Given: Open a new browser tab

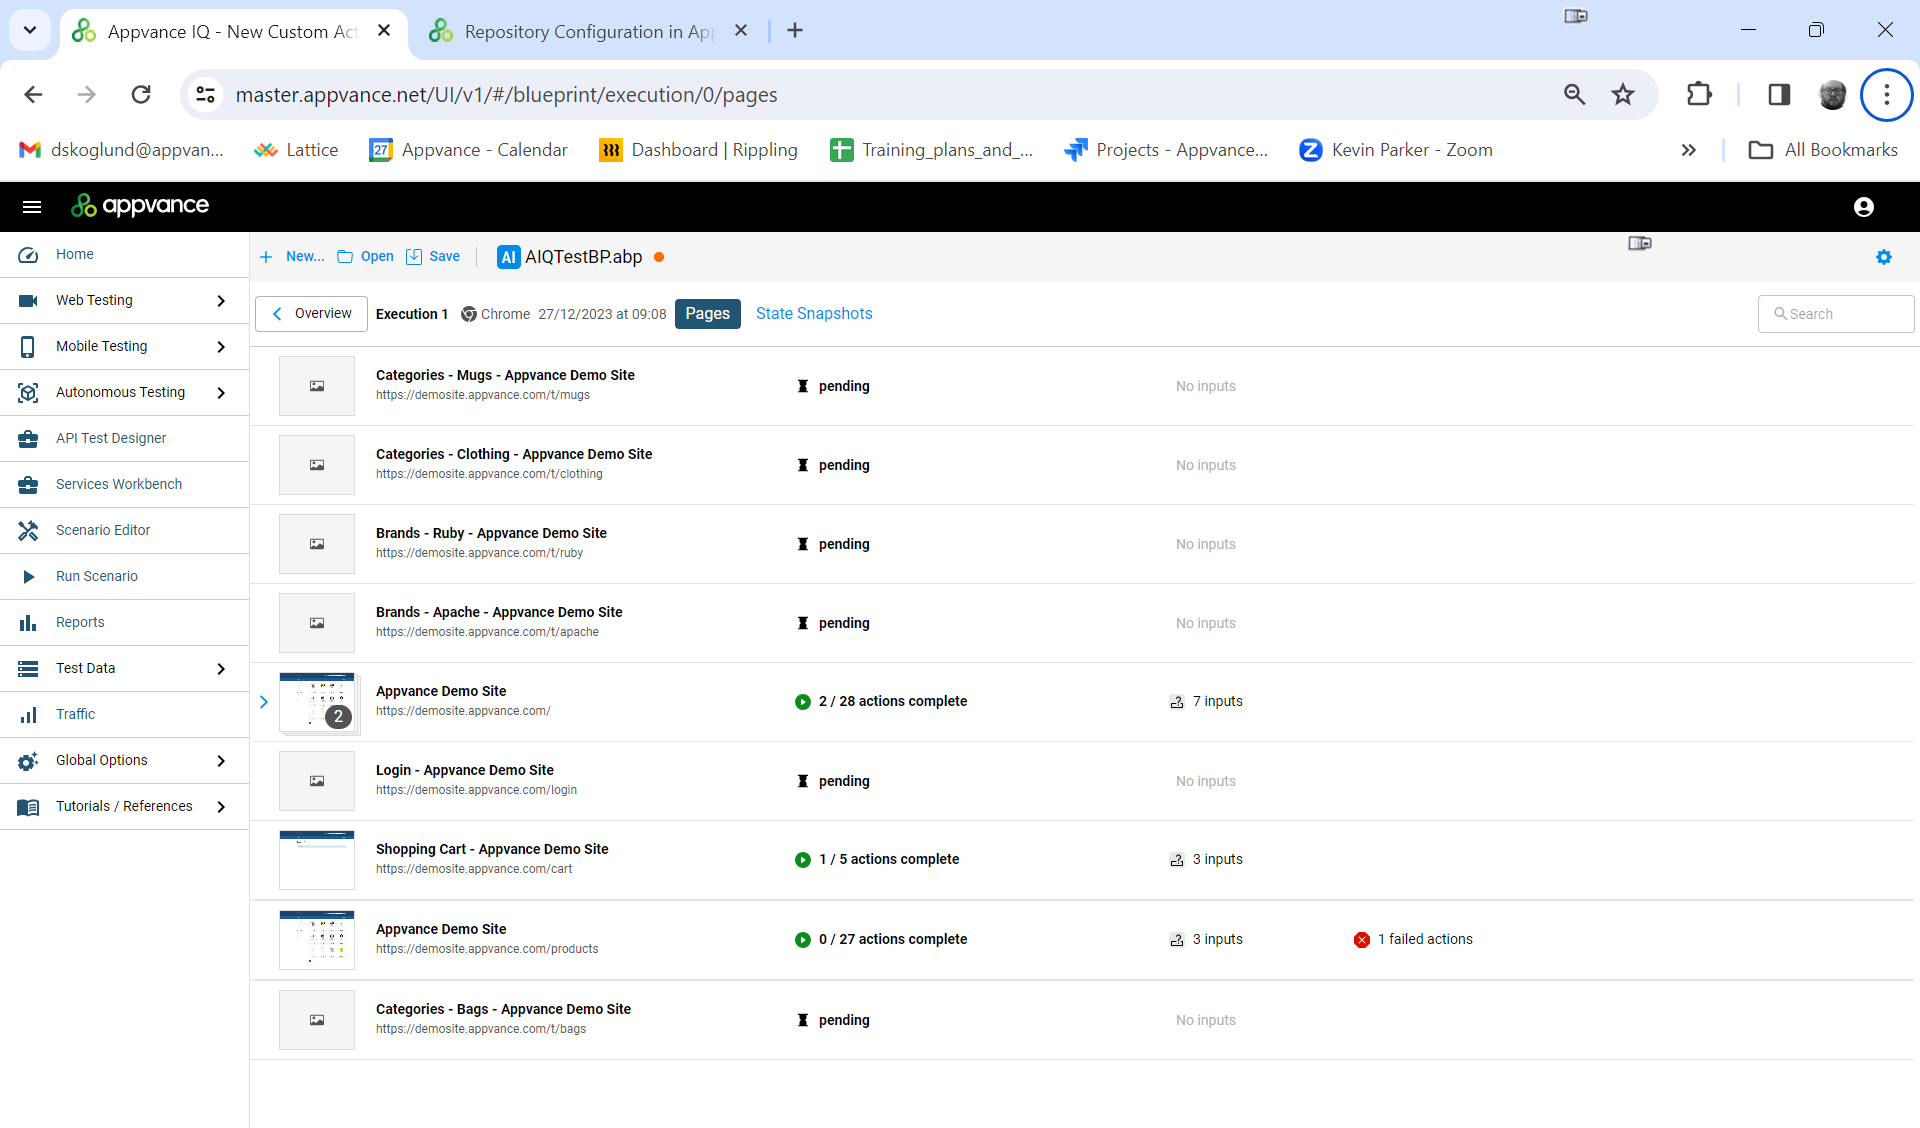Looking at the screenshot, I should 795,31.
